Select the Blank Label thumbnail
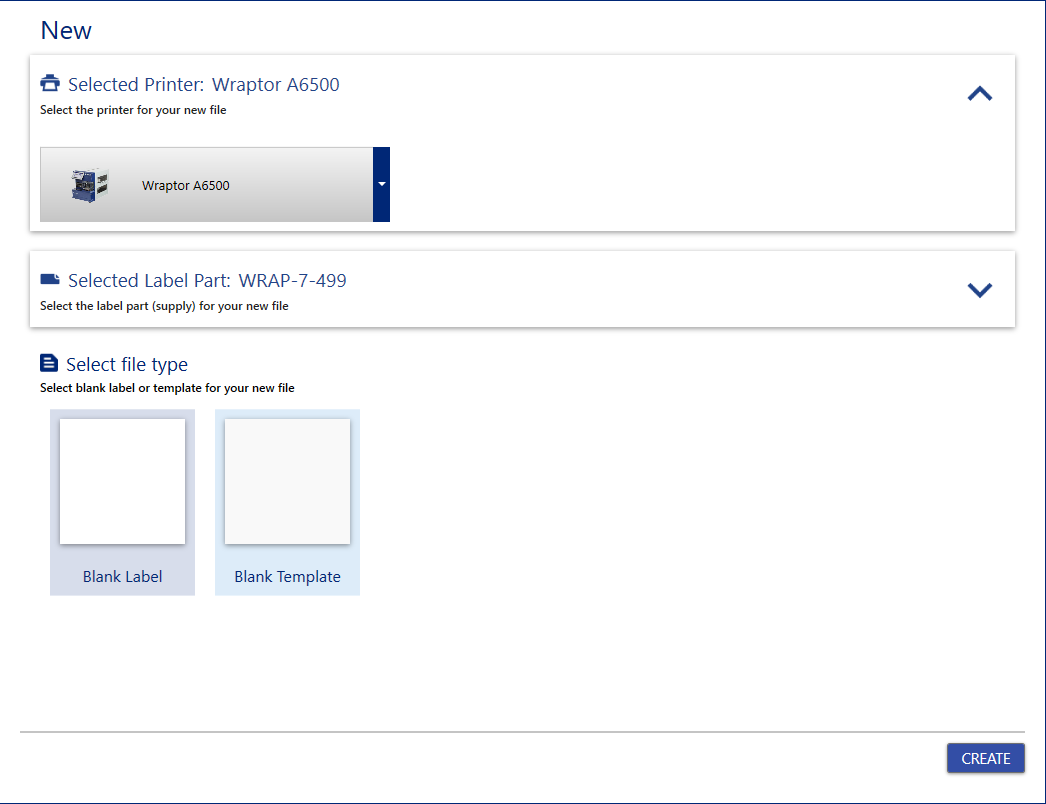Image resolution: width=1046 pixels, height=804 pixels. (122, 481)
